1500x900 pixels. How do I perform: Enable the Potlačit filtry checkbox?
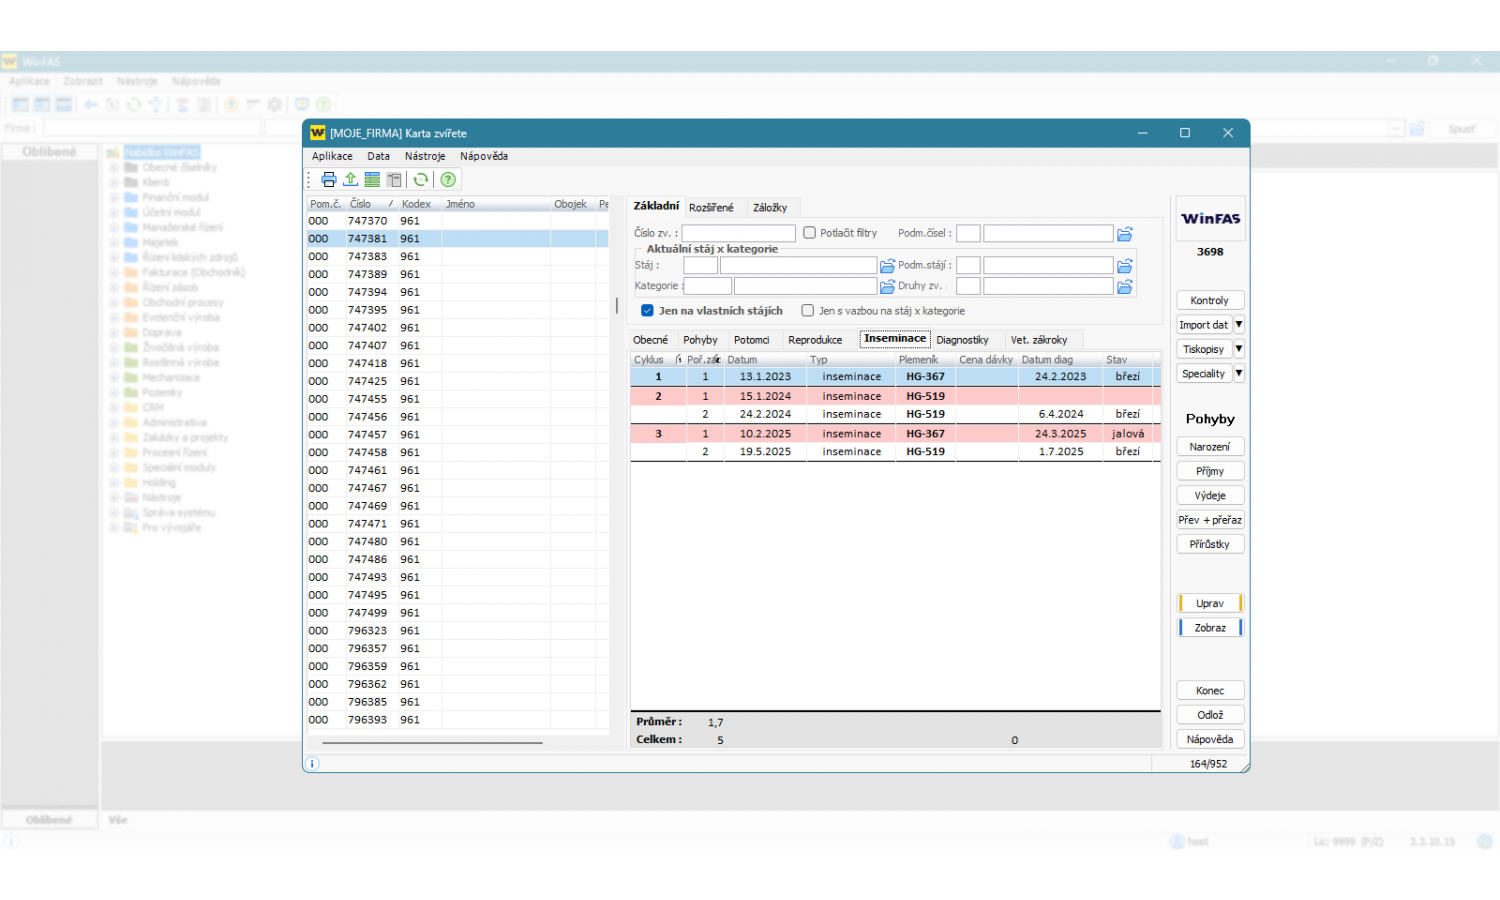[x=810, y=233]
